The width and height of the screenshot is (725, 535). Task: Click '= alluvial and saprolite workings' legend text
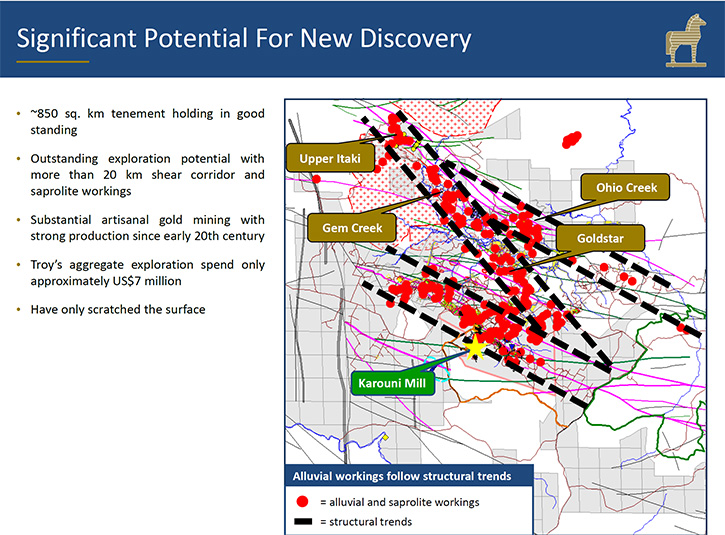click(399, 502)
